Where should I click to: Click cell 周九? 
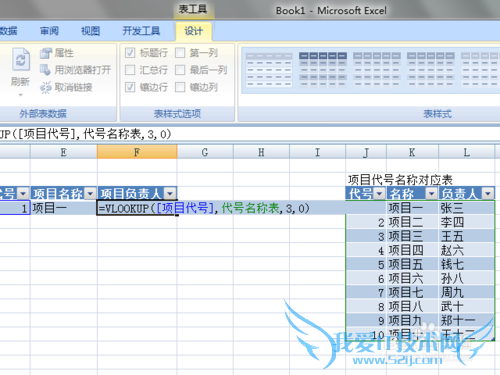(x=467, y=292)
